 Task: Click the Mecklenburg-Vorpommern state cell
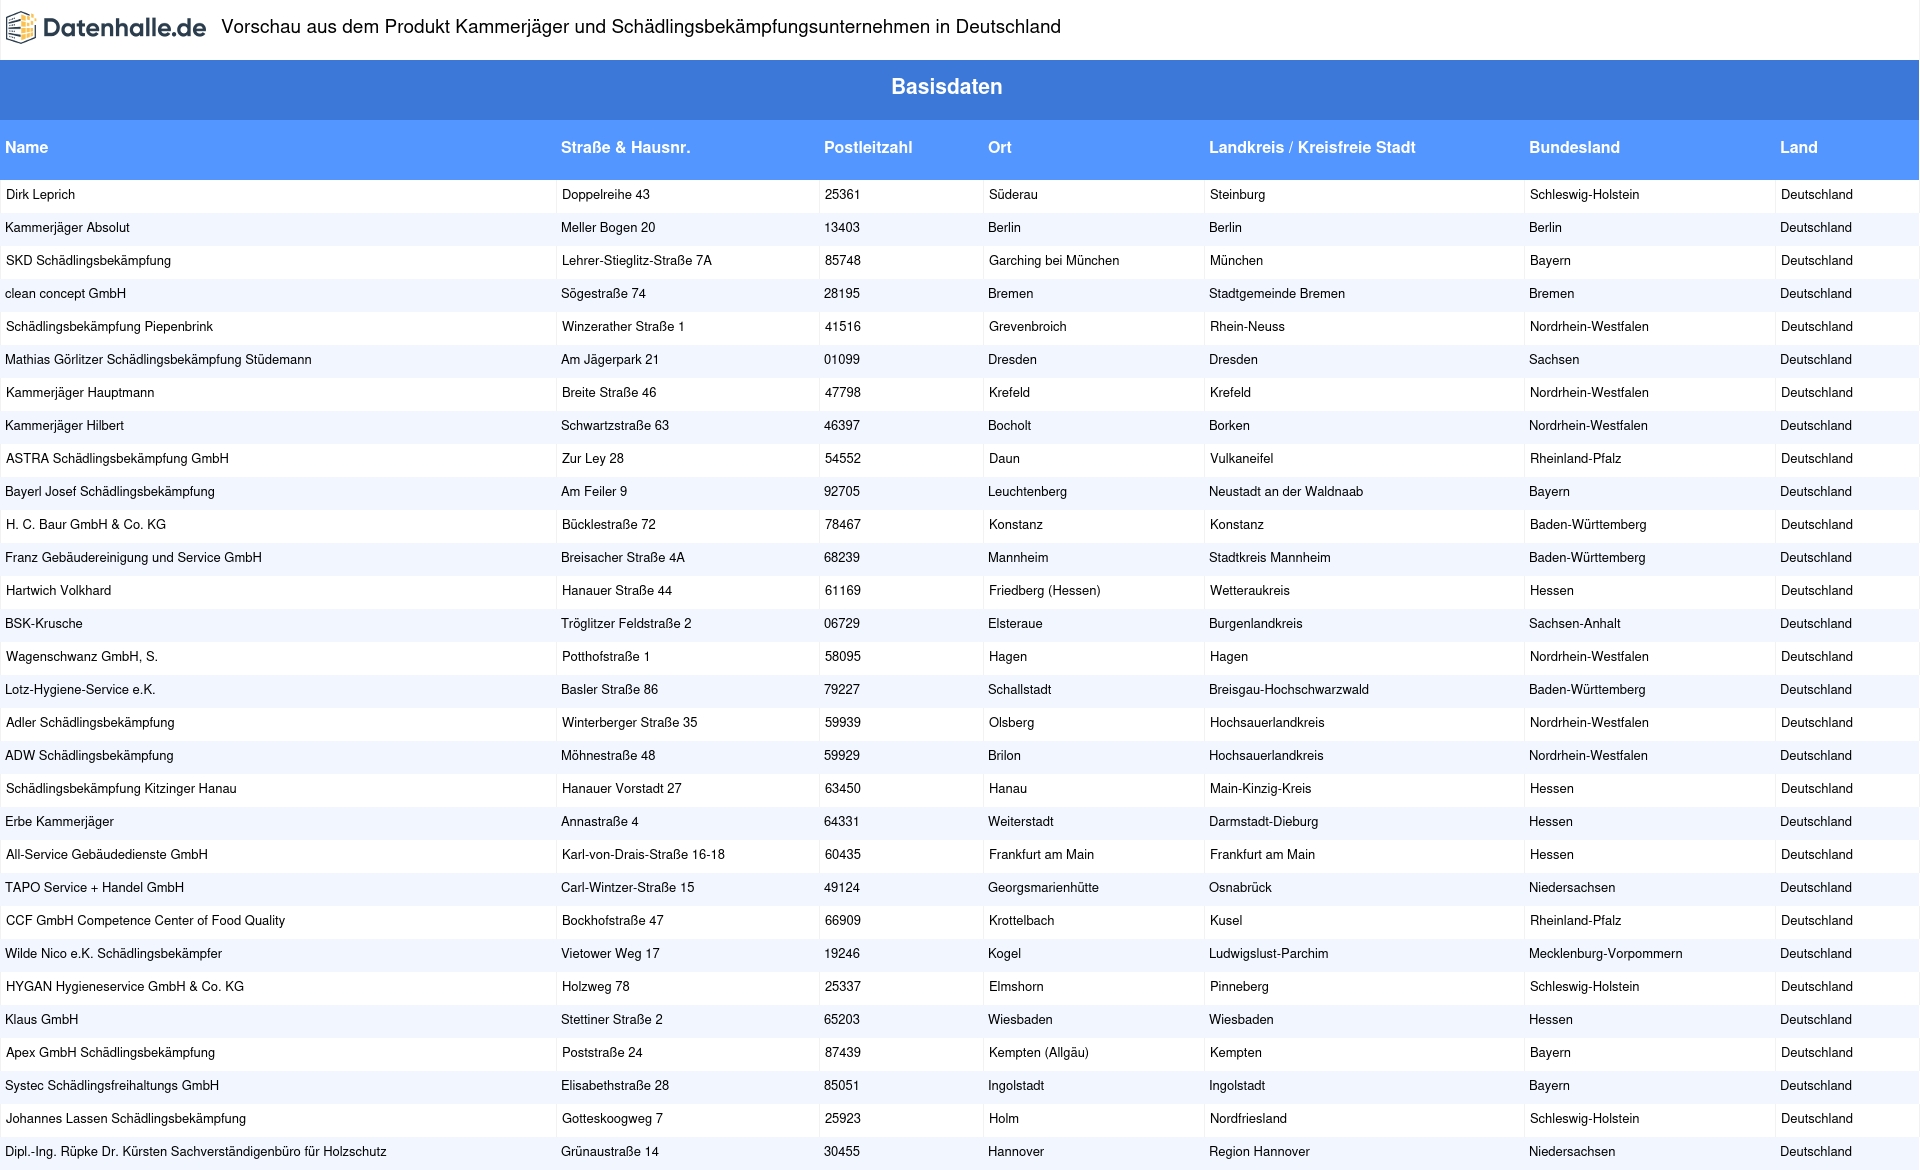[x=1606, y=954]
